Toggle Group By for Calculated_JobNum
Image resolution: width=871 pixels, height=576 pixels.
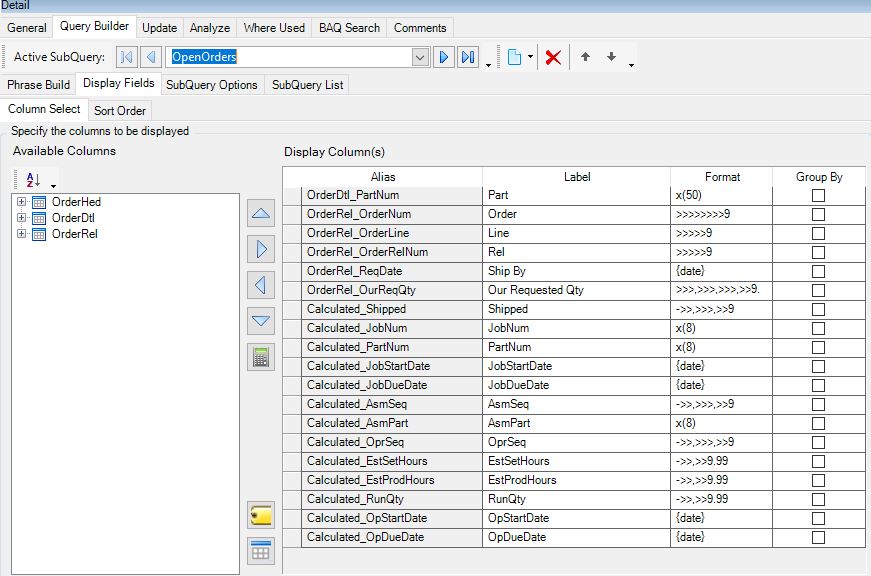click(x=818, y=328)
